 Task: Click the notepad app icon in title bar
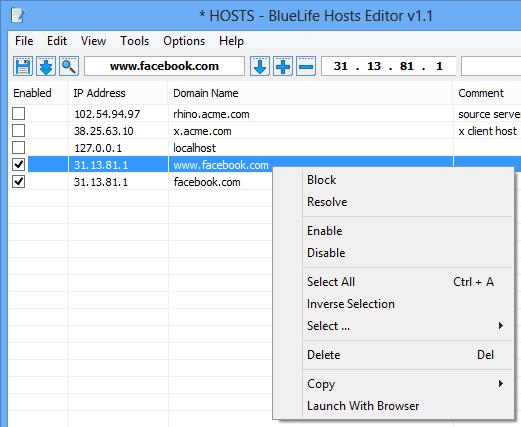(x=18, y=15)
